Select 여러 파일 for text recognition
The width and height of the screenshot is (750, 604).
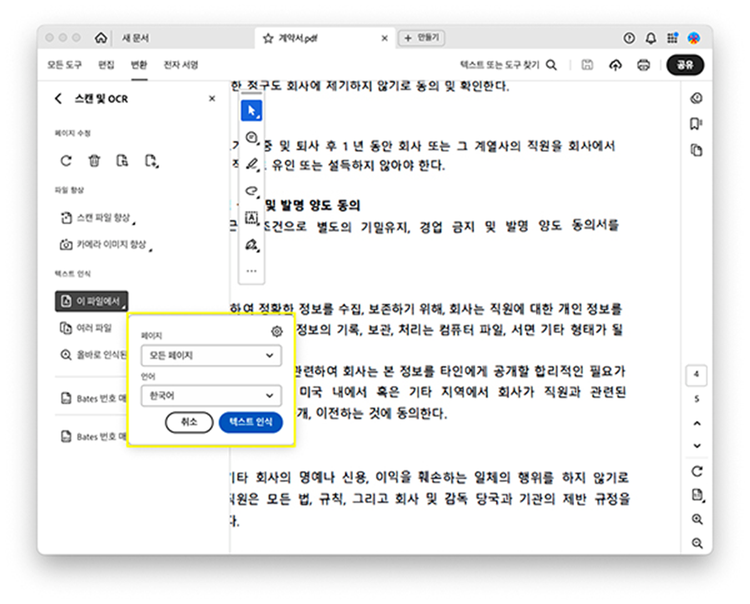tap(86, 328)
